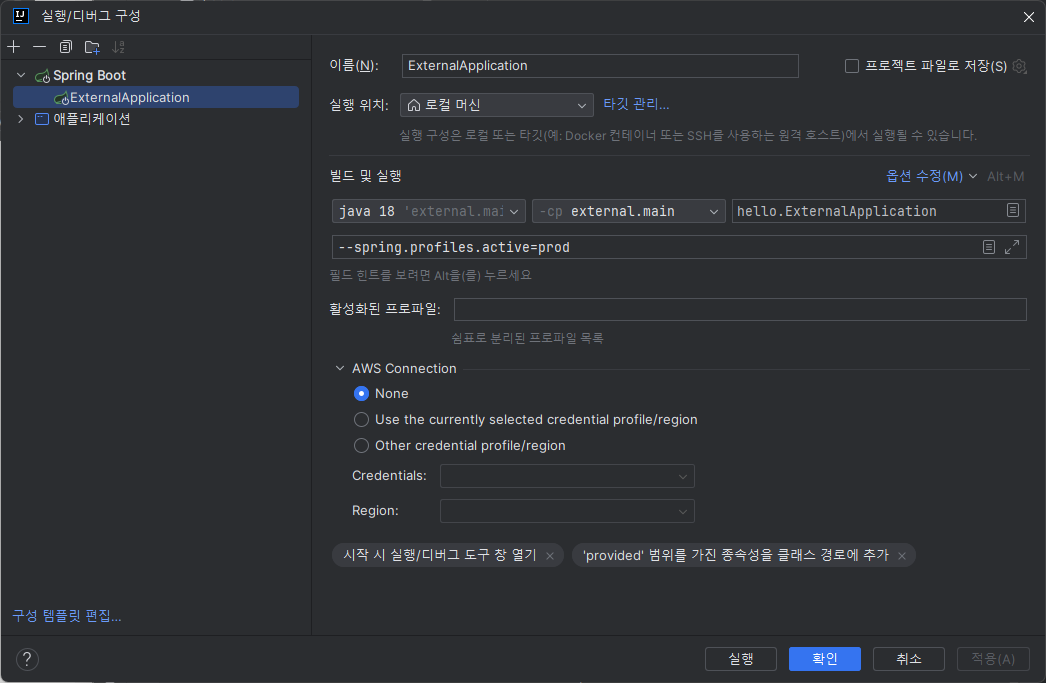This screenshot has height=683, width=1046.
Task: Open 구성 템플릿 편집... link
Action: (67, 616)
